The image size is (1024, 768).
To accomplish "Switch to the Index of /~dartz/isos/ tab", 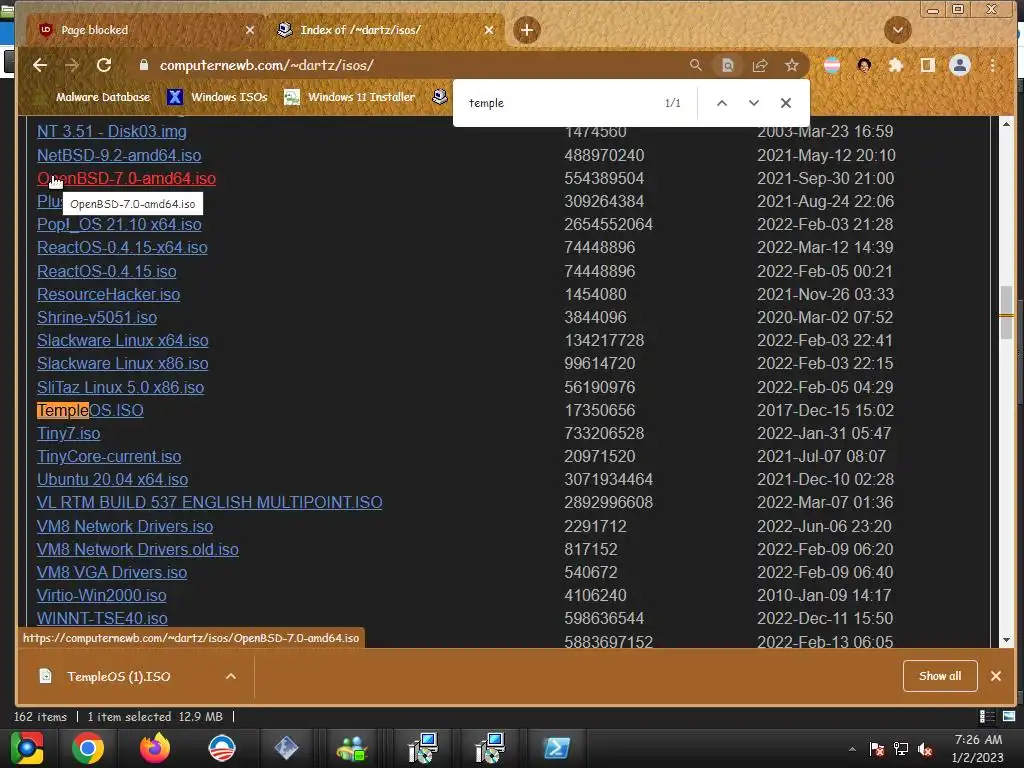I will point(384,30).
